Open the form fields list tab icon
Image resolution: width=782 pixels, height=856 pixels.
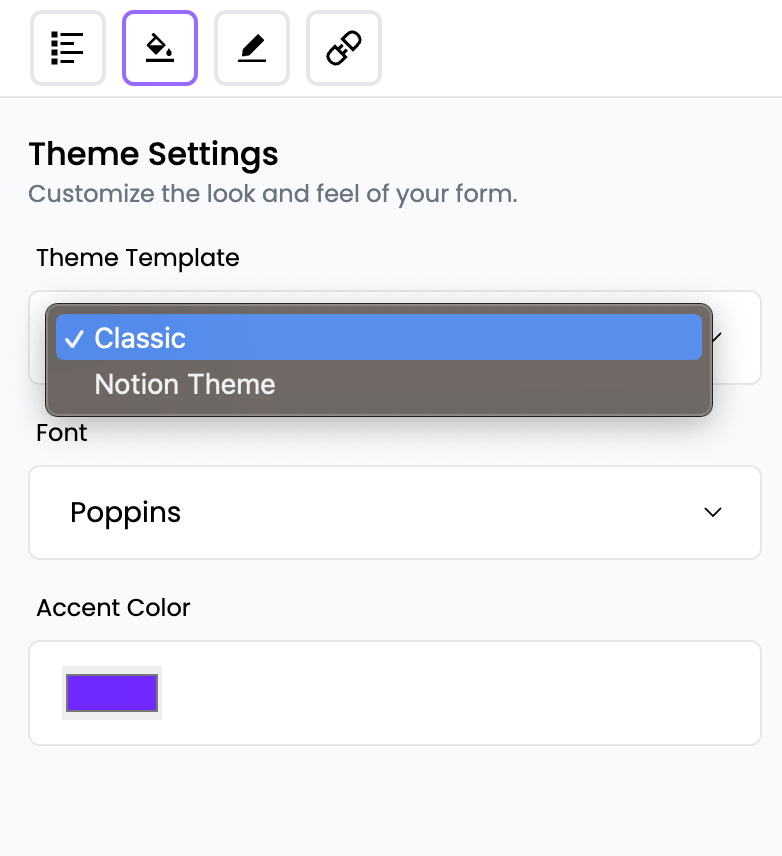point(68,48)
